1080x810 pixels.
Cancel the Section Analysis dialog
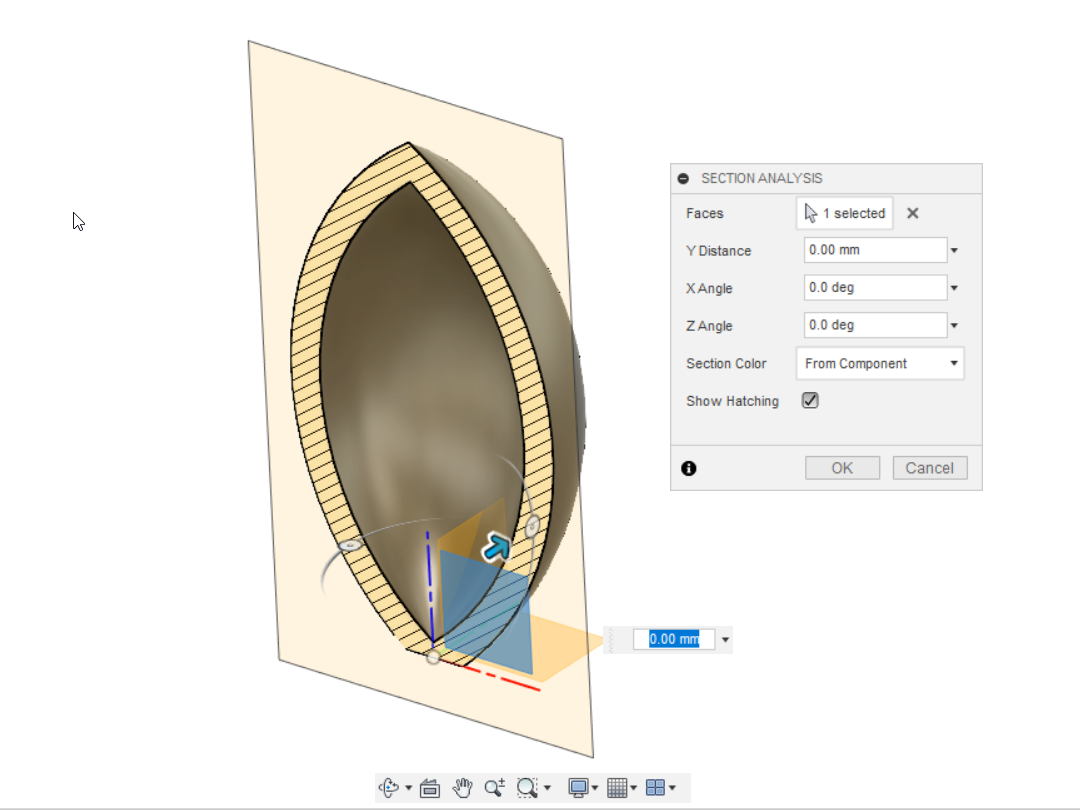tap(929, 467)
